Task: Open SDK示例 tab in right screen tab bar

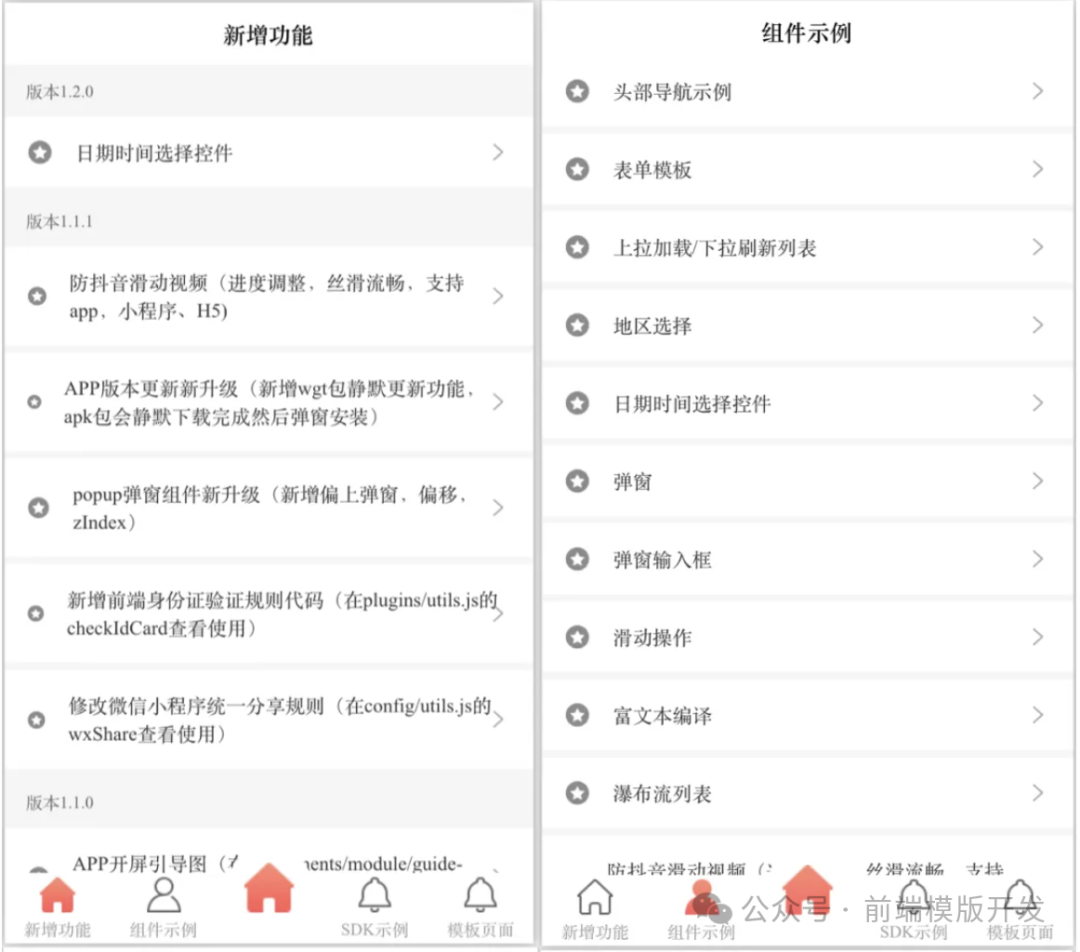Action: click(x=913, y=909)
